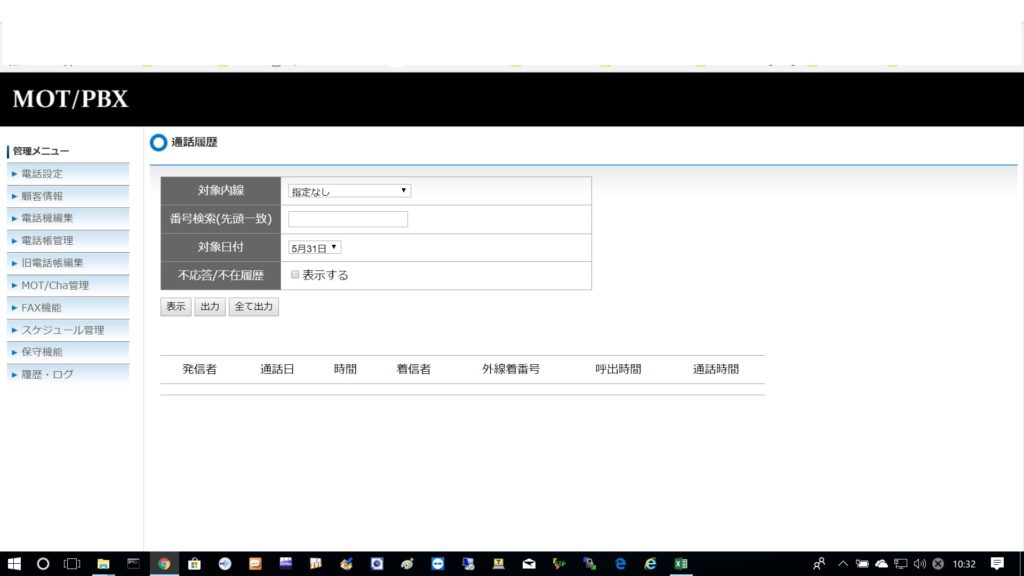Expand 電話設定 menu item

[x=68, y=174]
